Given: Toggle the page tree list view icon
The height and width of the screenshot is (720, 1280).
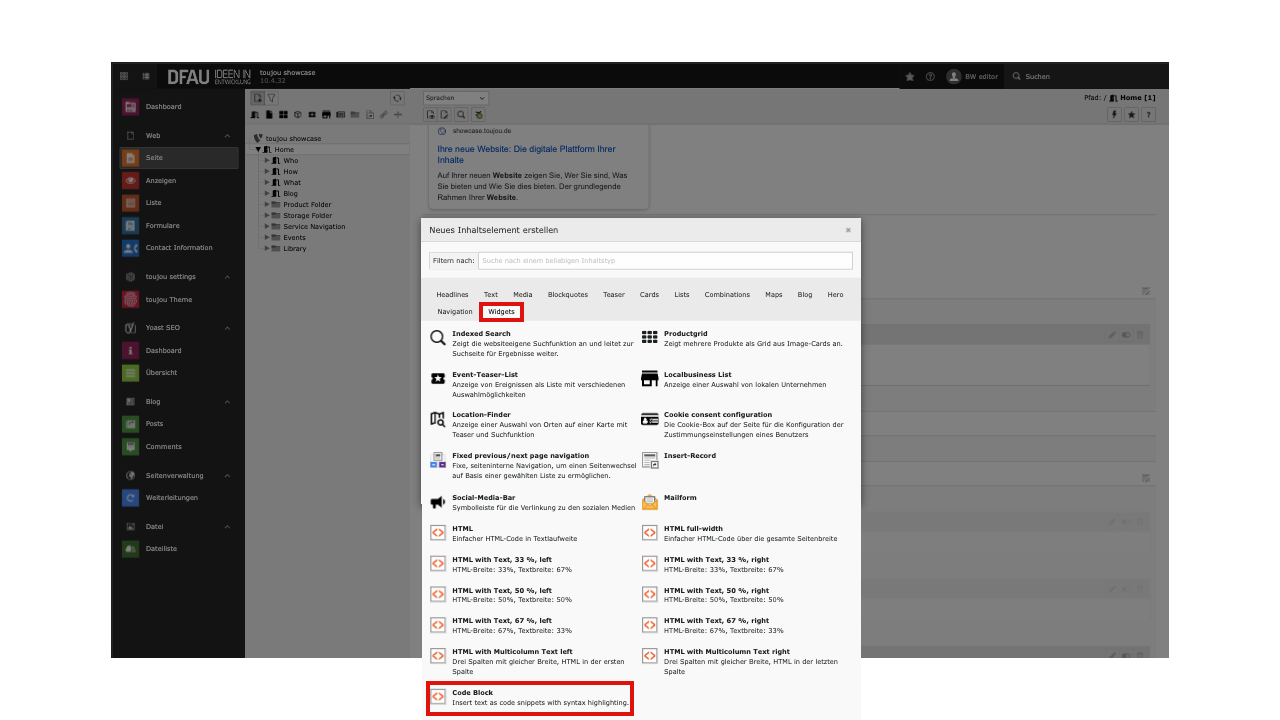Looking at the screenshot, I should pyautogui.click(x=146, y=76).
